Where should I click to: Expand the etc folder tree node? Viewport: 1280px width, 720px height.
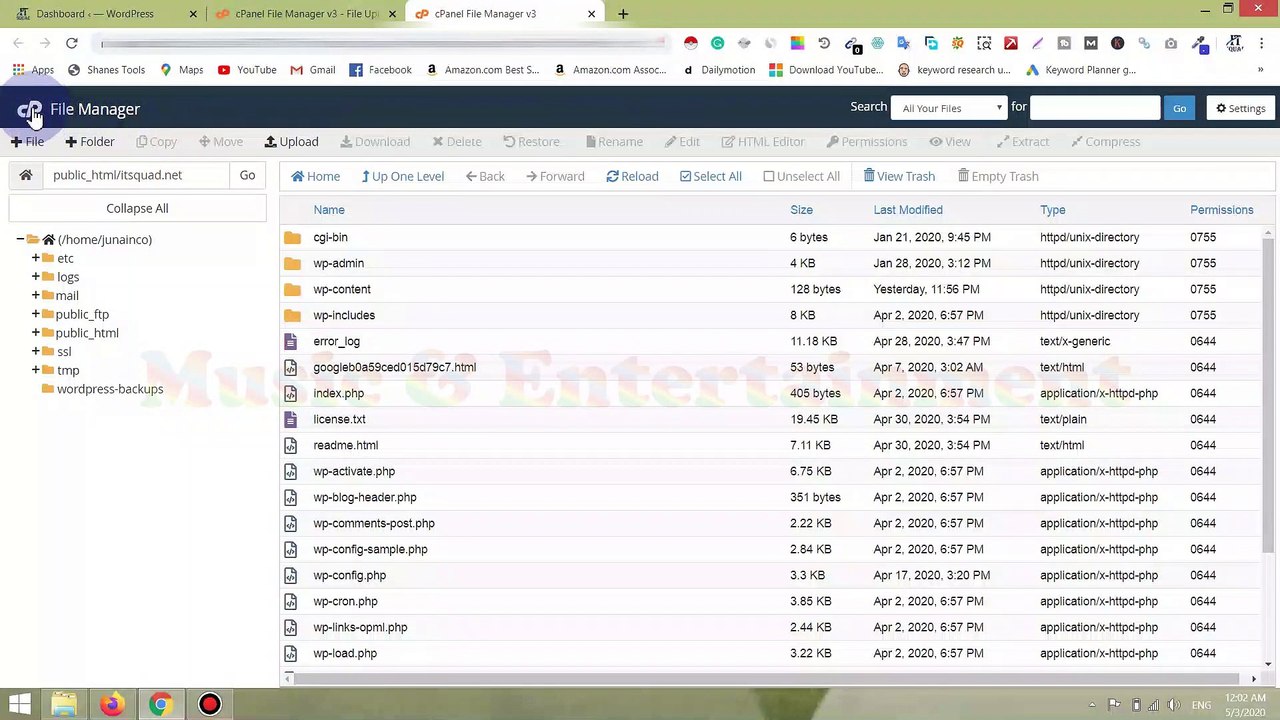(x=36, y=258)
